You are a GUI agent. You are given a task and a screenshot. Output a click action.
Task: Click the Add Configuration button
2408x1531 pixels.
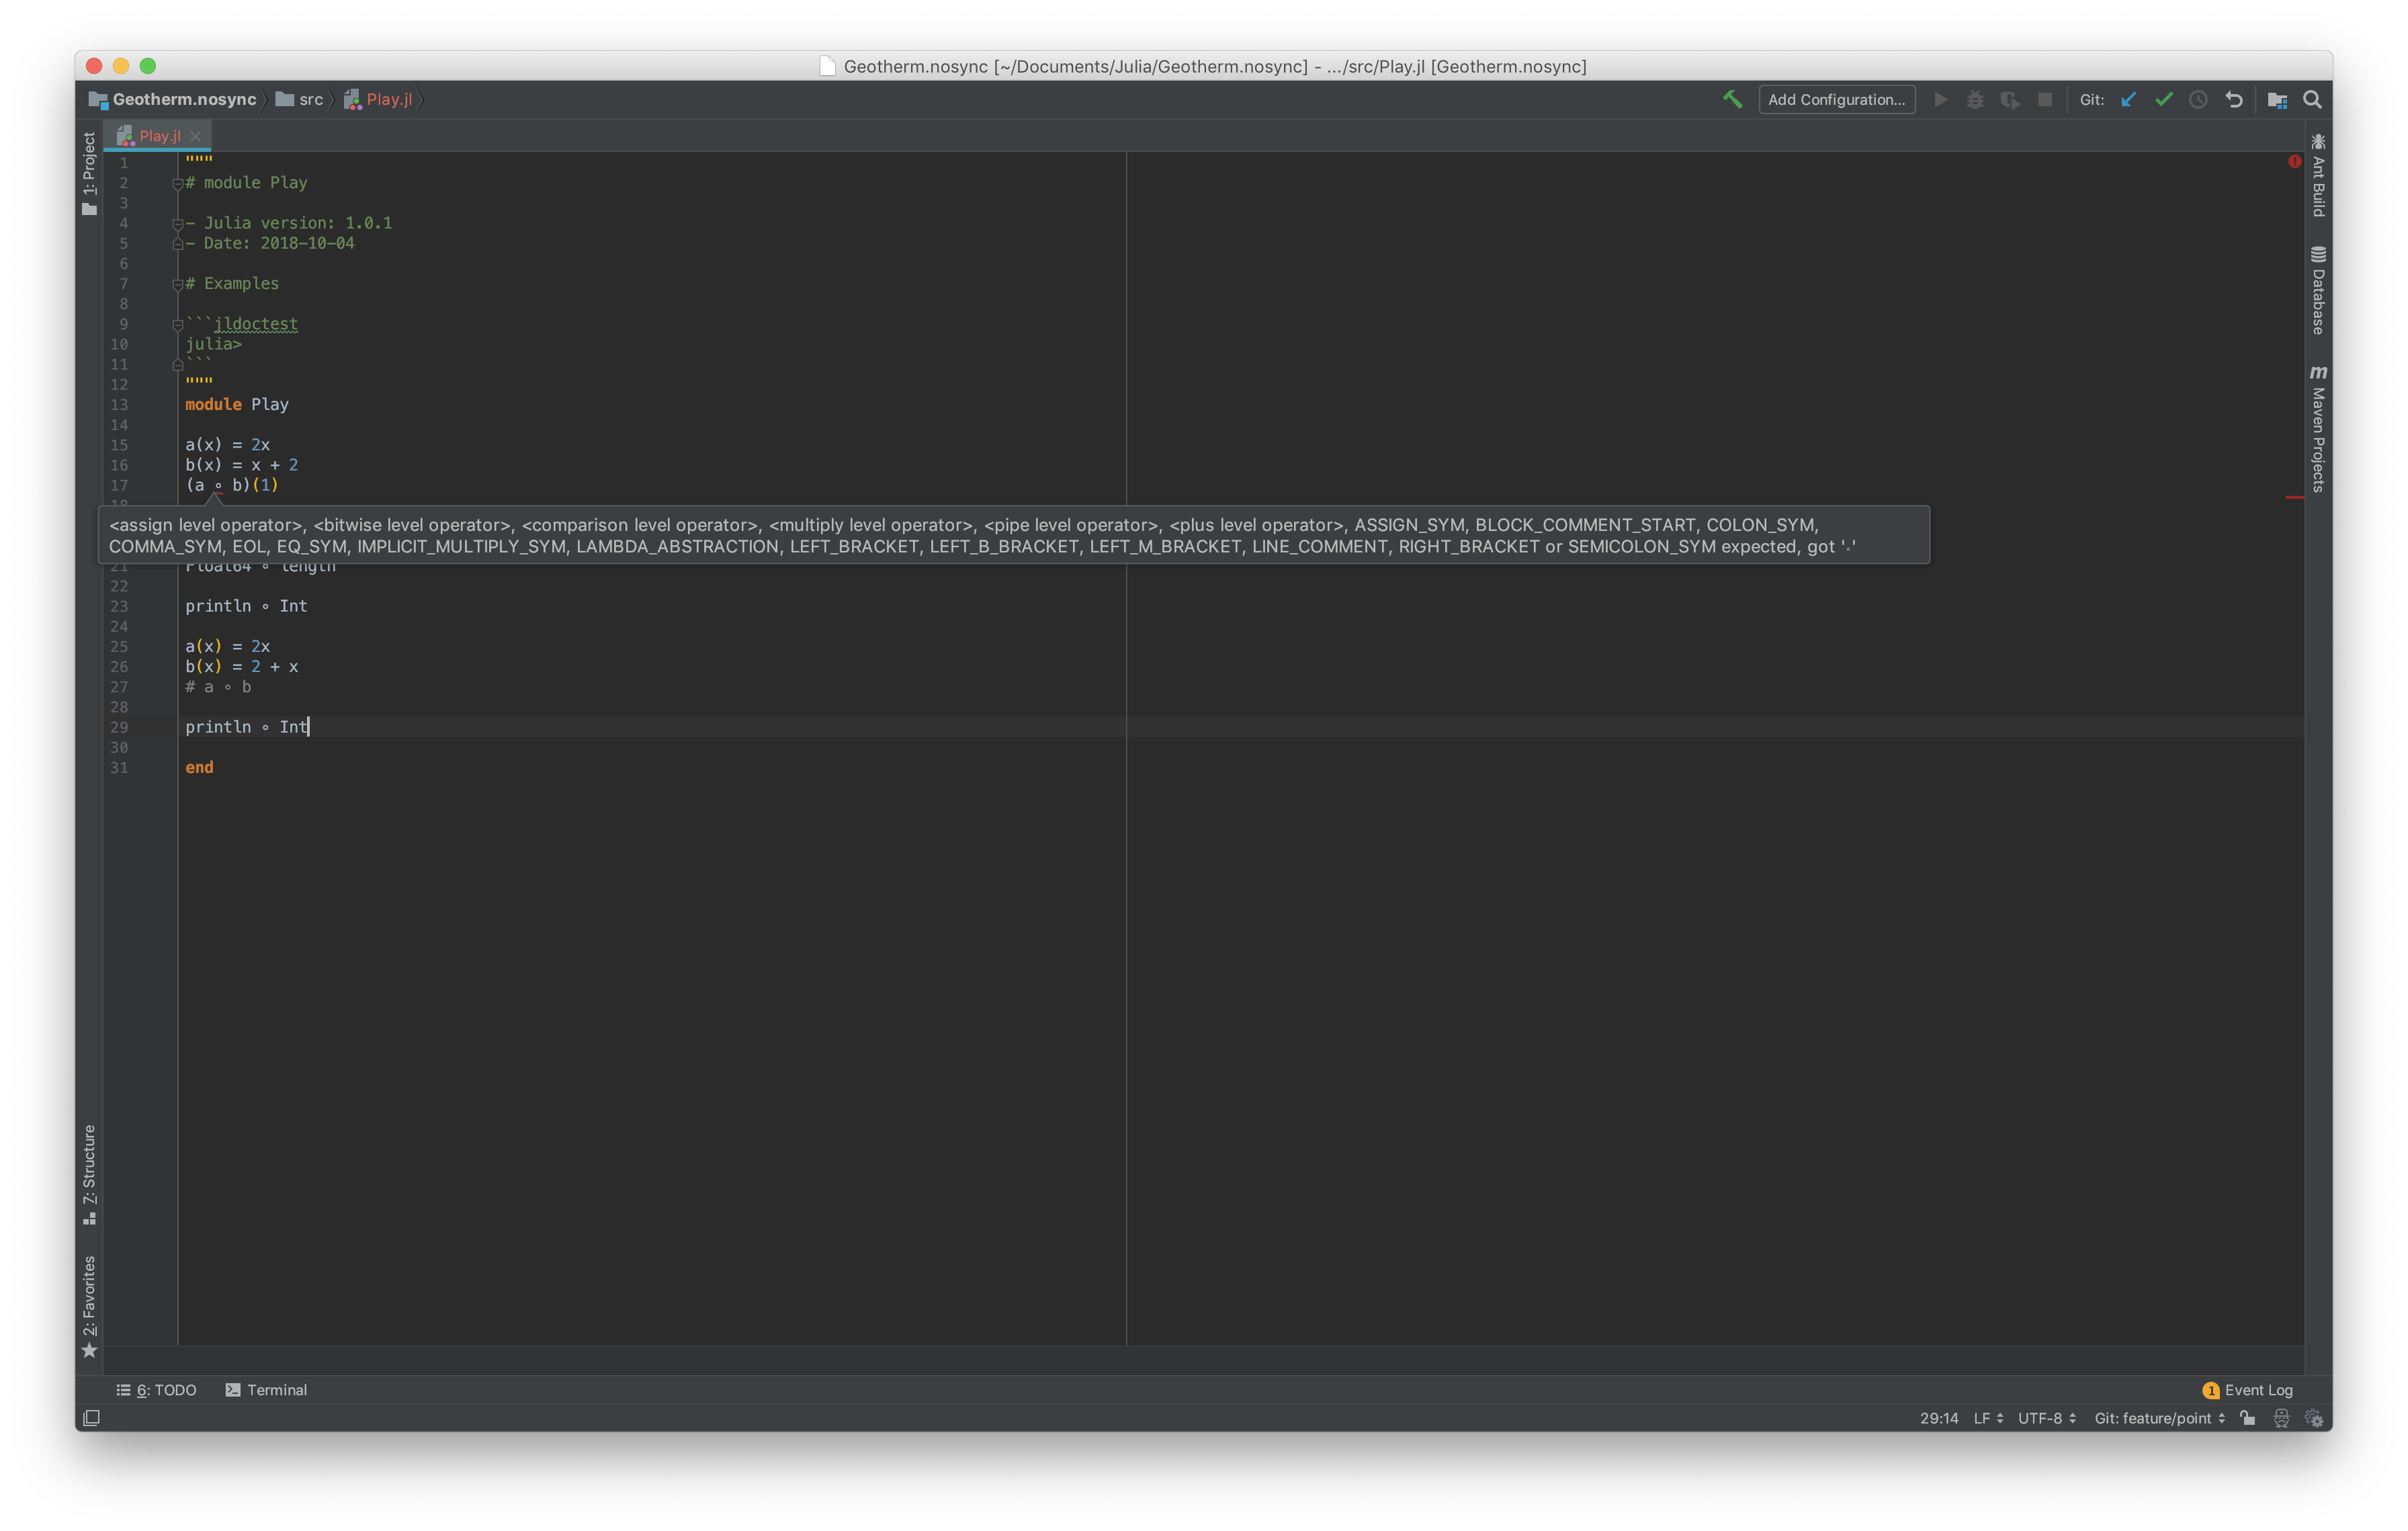click(1836, 99)
